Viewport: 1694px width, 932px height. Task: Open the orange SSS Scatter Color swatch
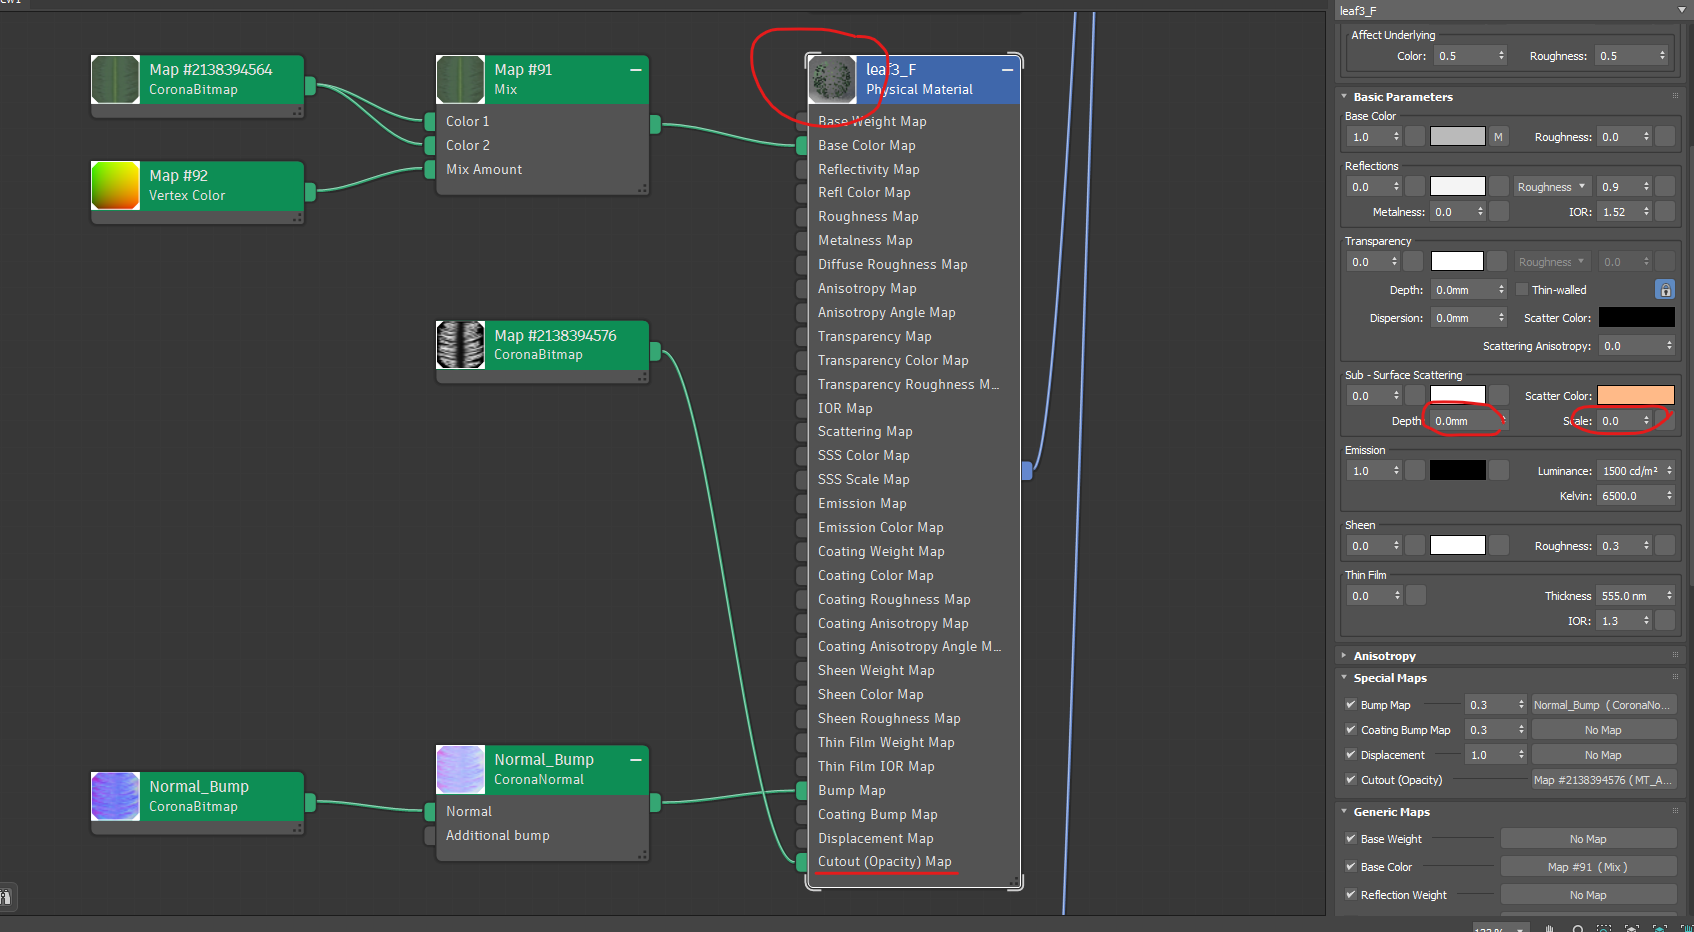[x=1636, y=396]
